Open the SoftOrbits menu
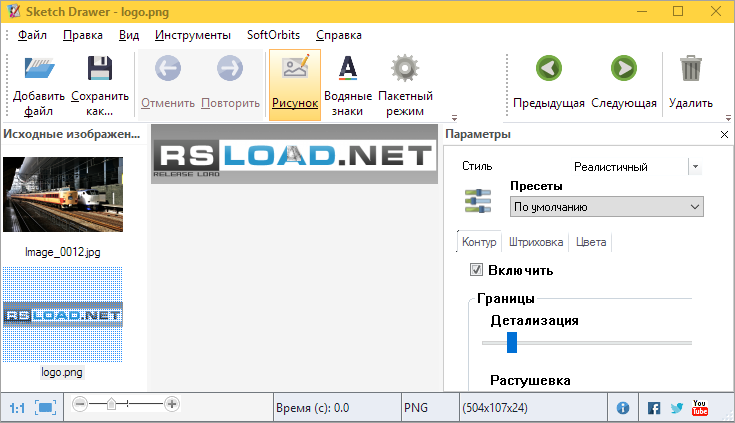735x423 pixels. pyautogui.click(x=273, y=35)
